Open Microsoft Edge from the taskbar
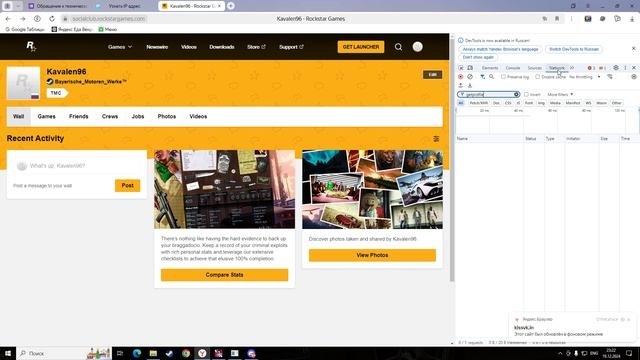 [x=137, y=353]
